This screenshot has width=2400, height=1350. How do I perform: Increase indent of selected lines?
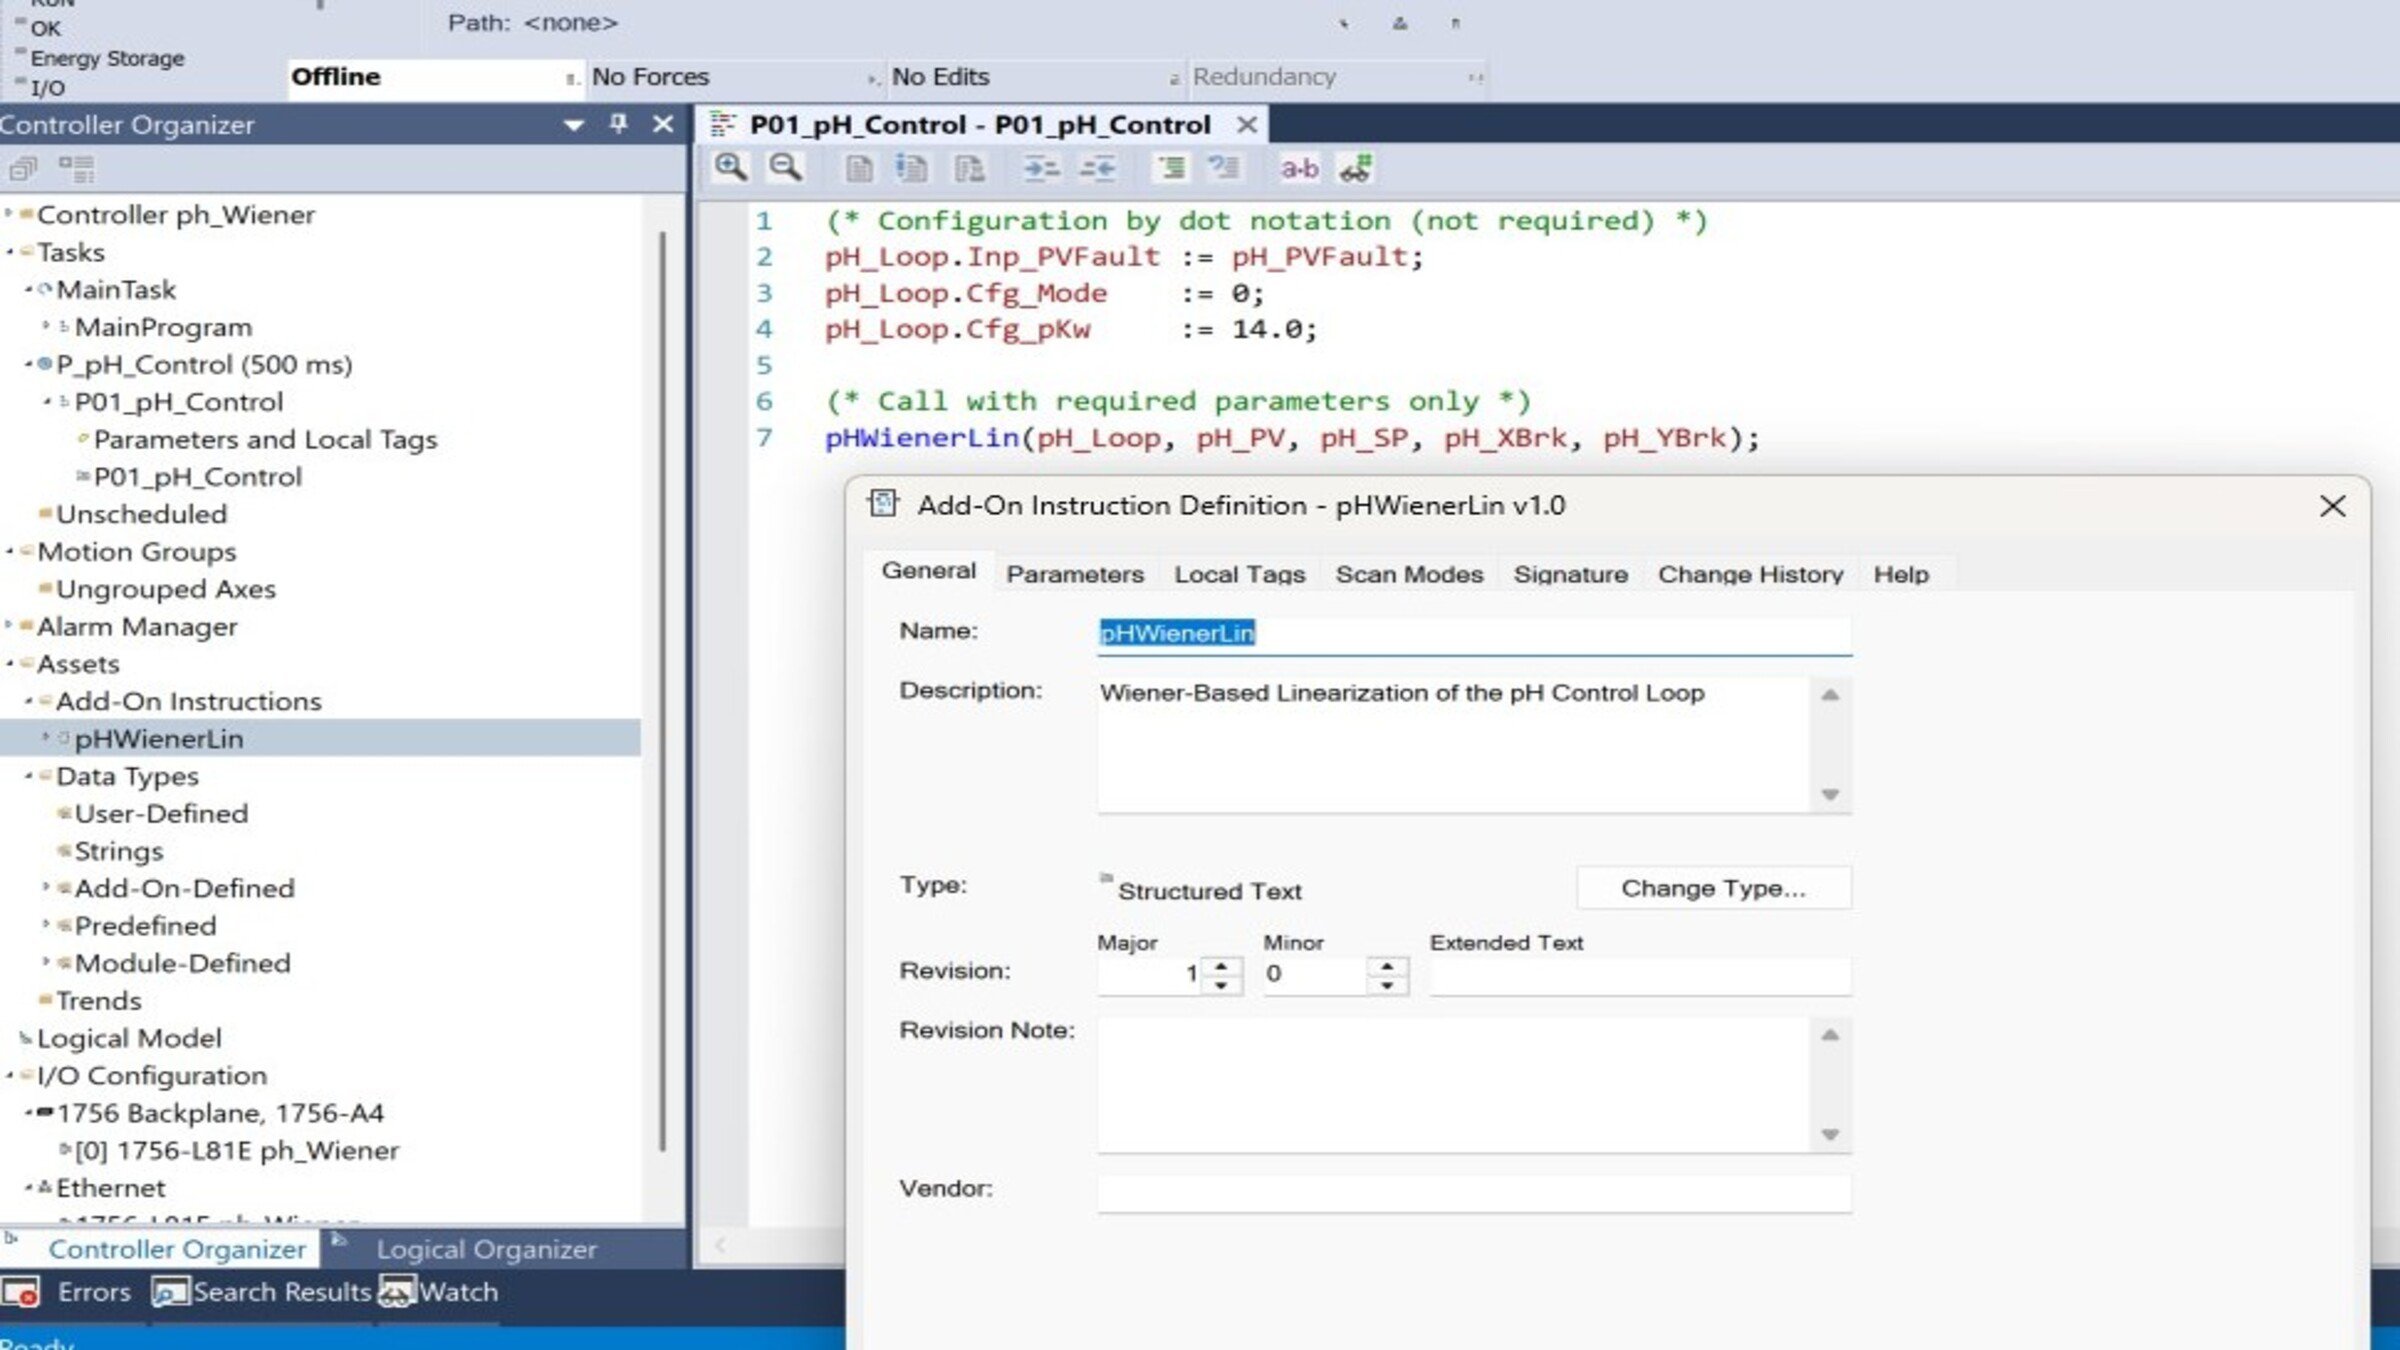click(x=1041, y=168)
